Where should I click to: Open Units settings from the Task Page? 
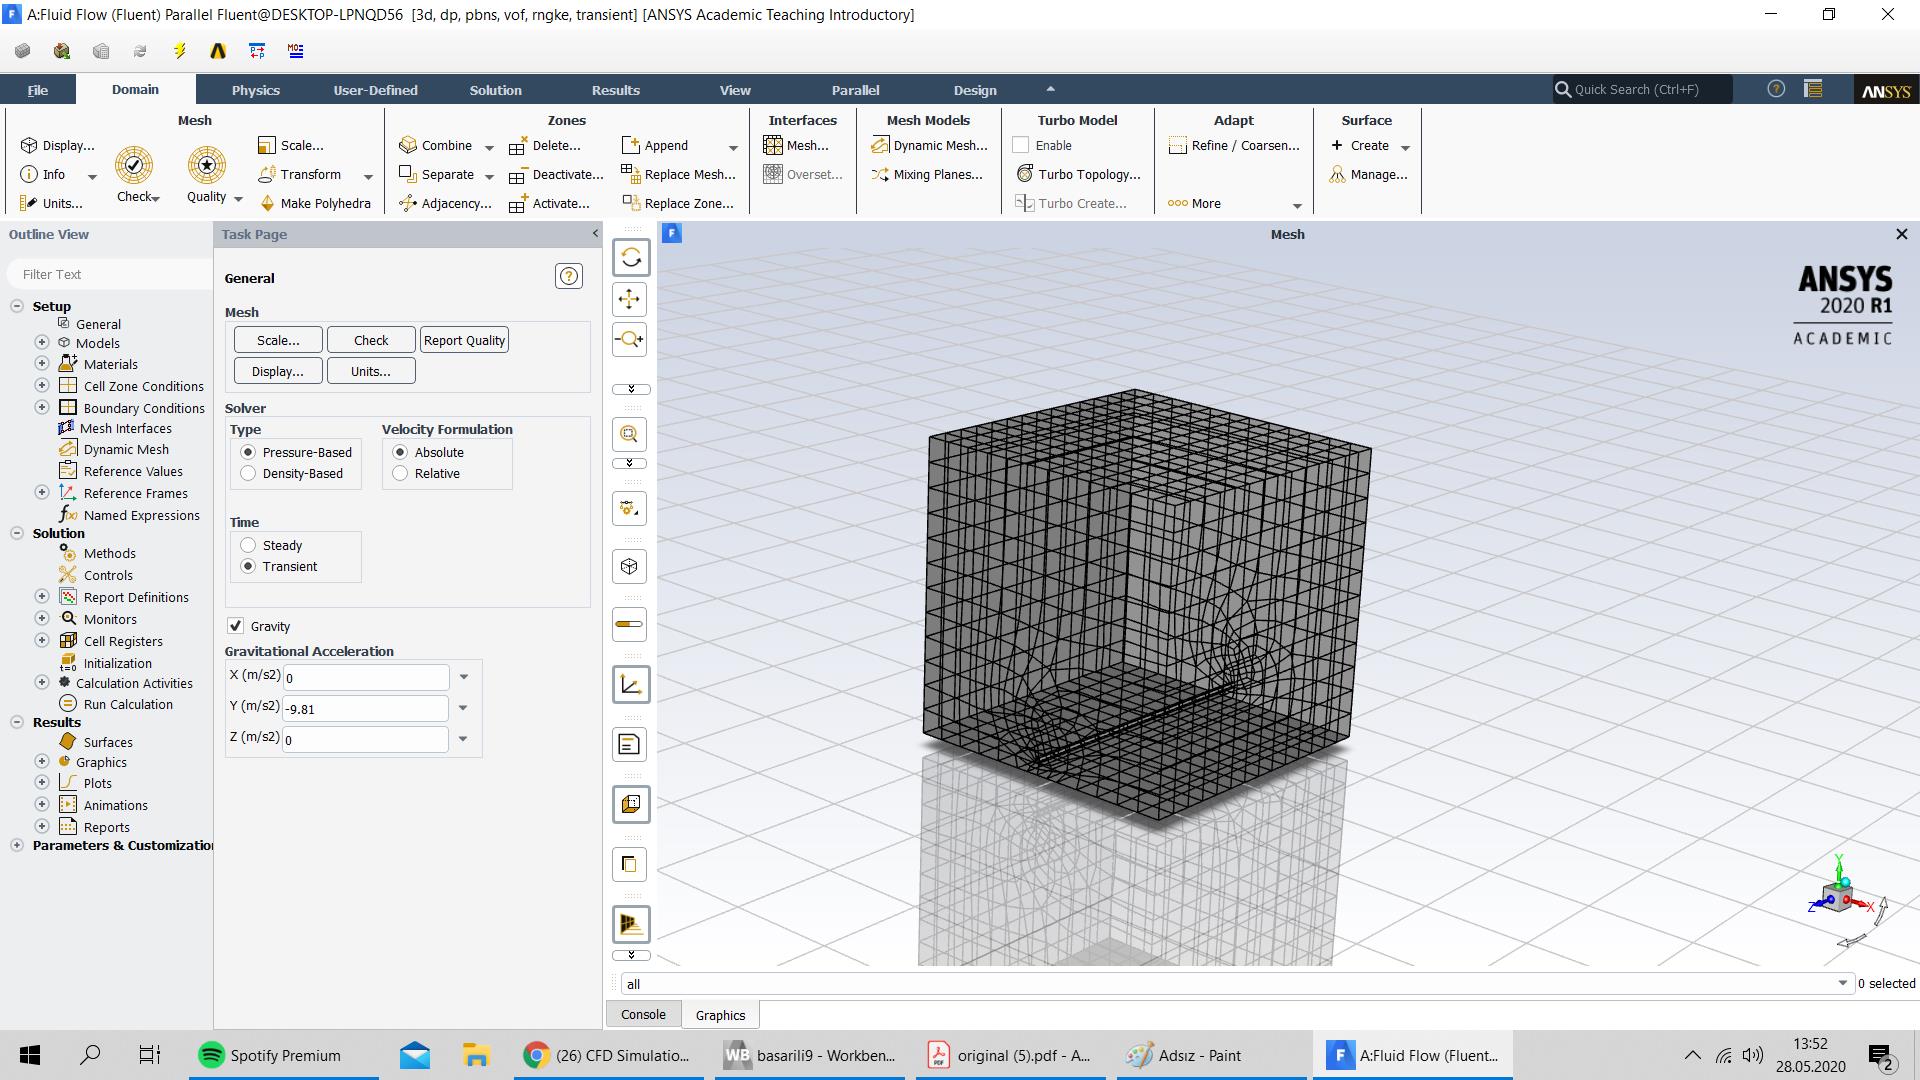click(370, 370)
